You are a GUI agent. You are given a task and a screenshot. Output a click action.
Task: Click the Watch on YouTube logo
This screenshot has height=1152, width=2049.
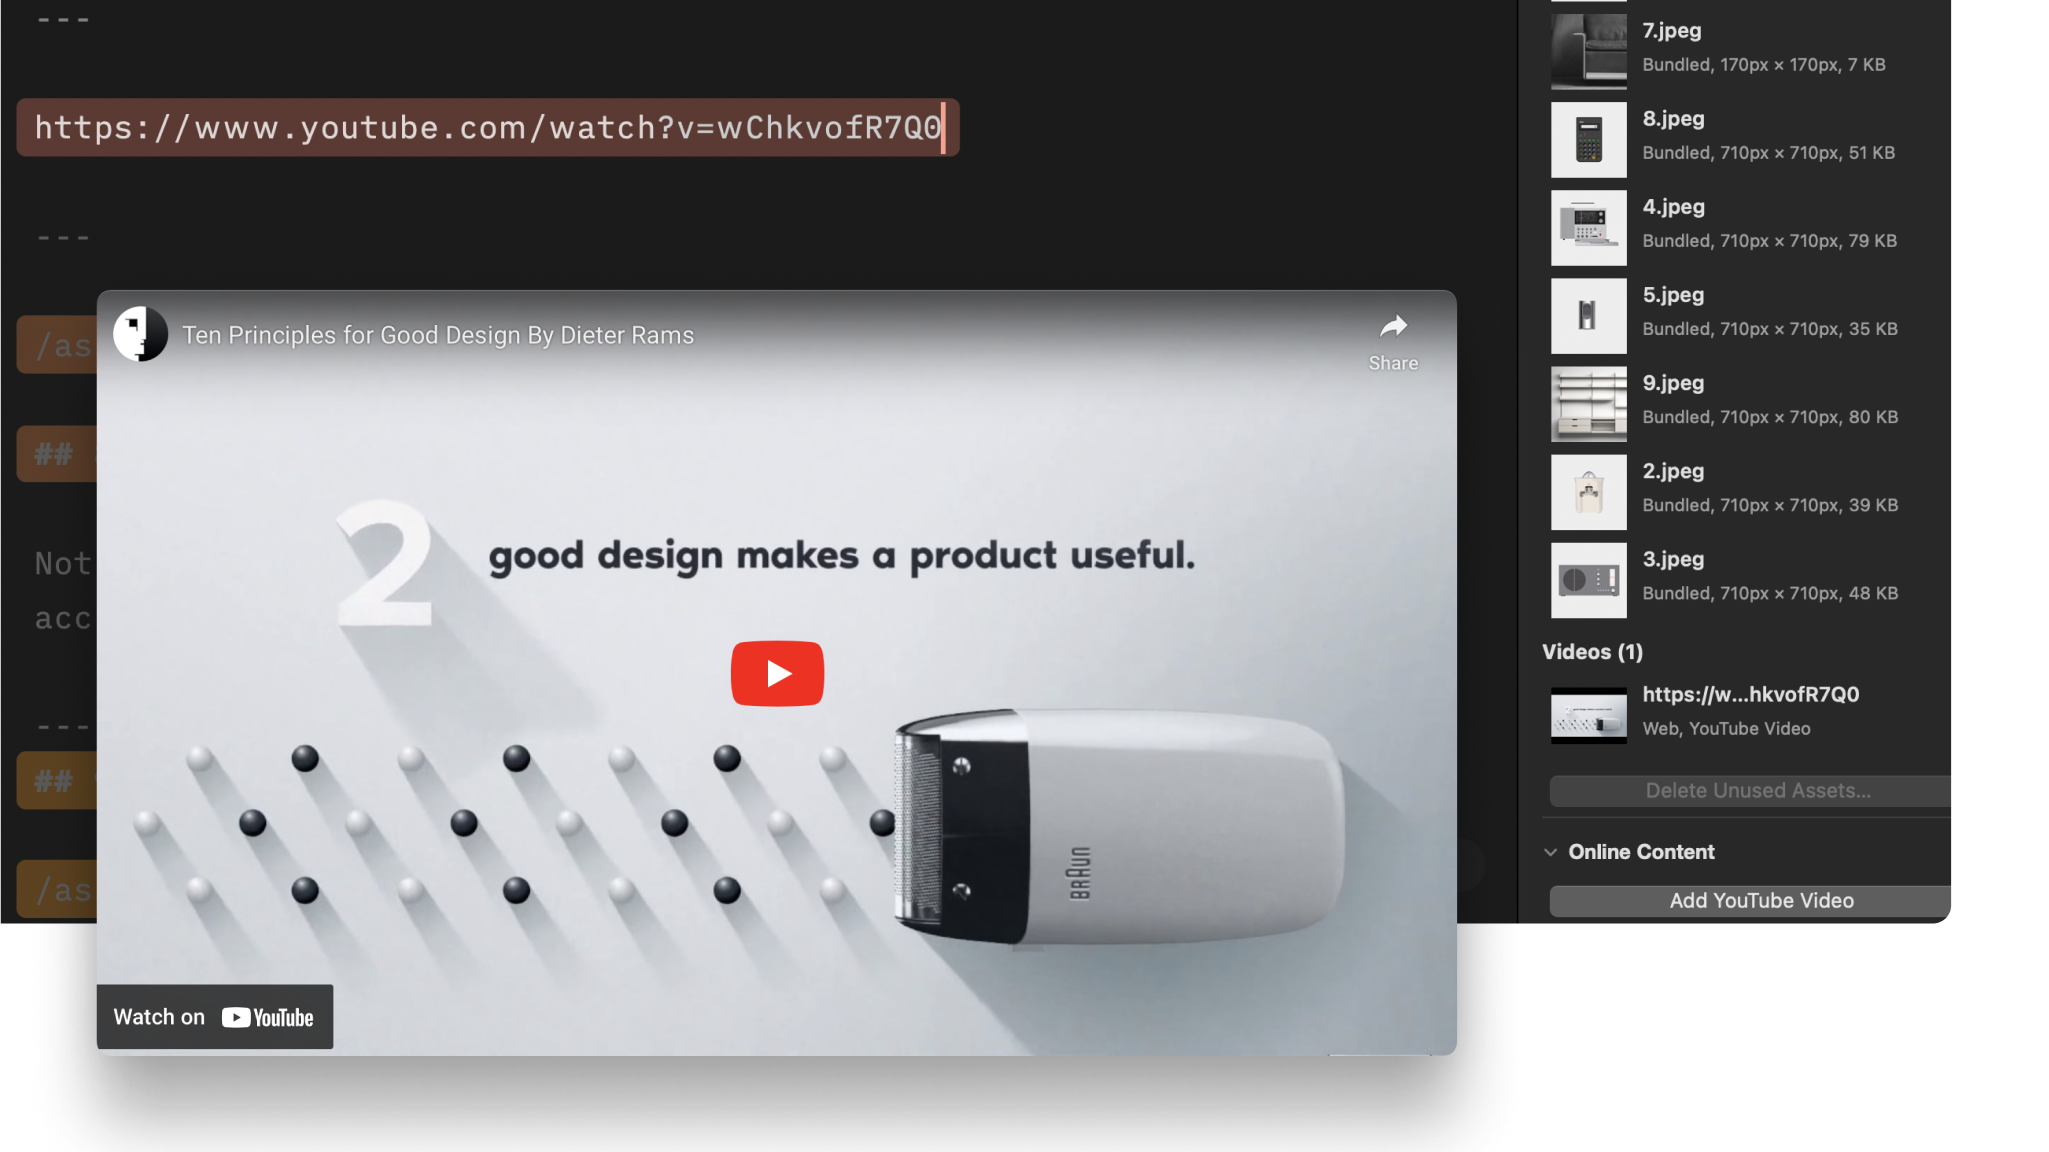pyautogui.click(x=267, y=1018)
